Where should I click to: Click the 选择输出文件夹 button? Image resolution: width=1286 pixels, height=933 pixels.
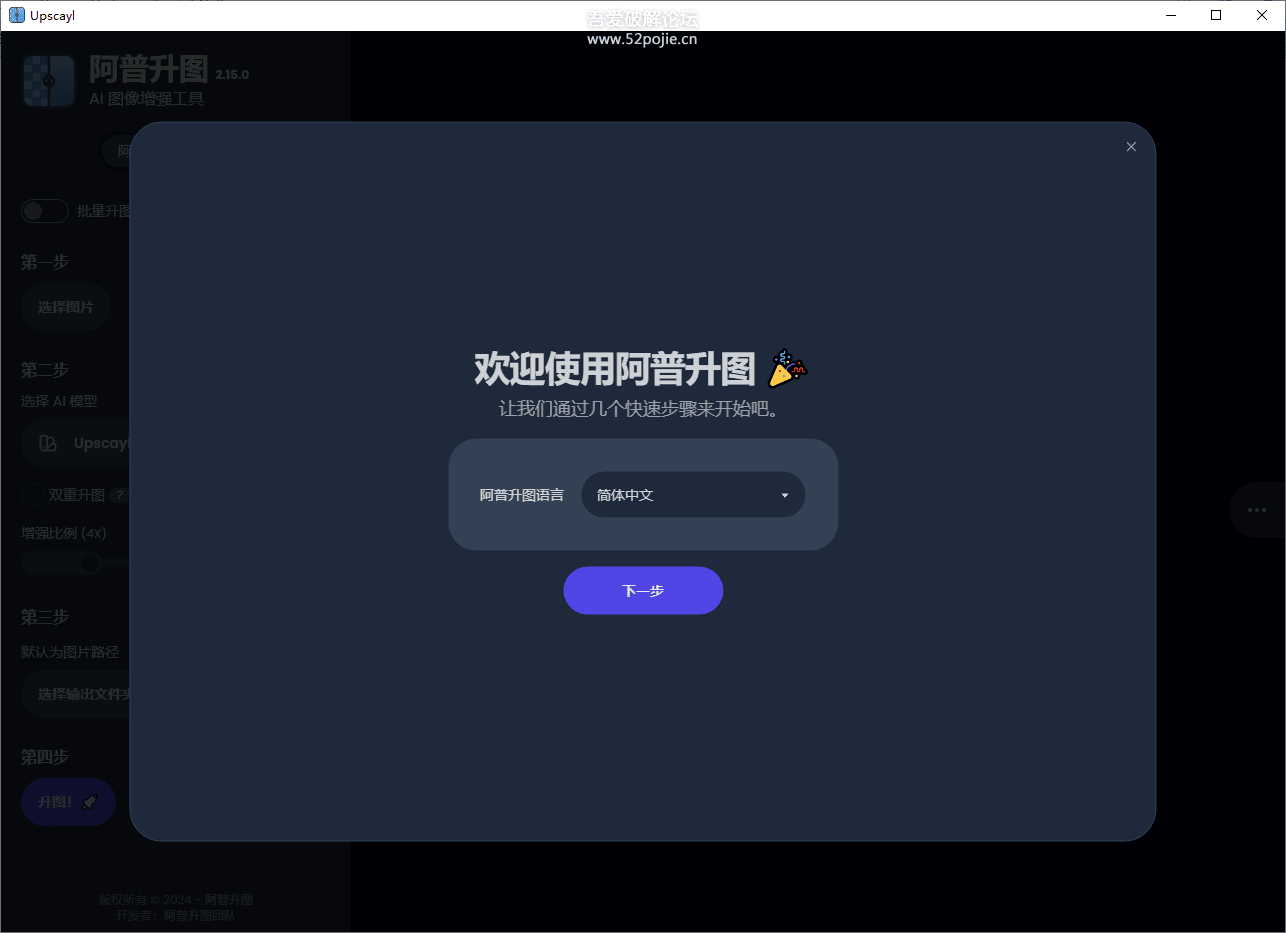[76, 694]
